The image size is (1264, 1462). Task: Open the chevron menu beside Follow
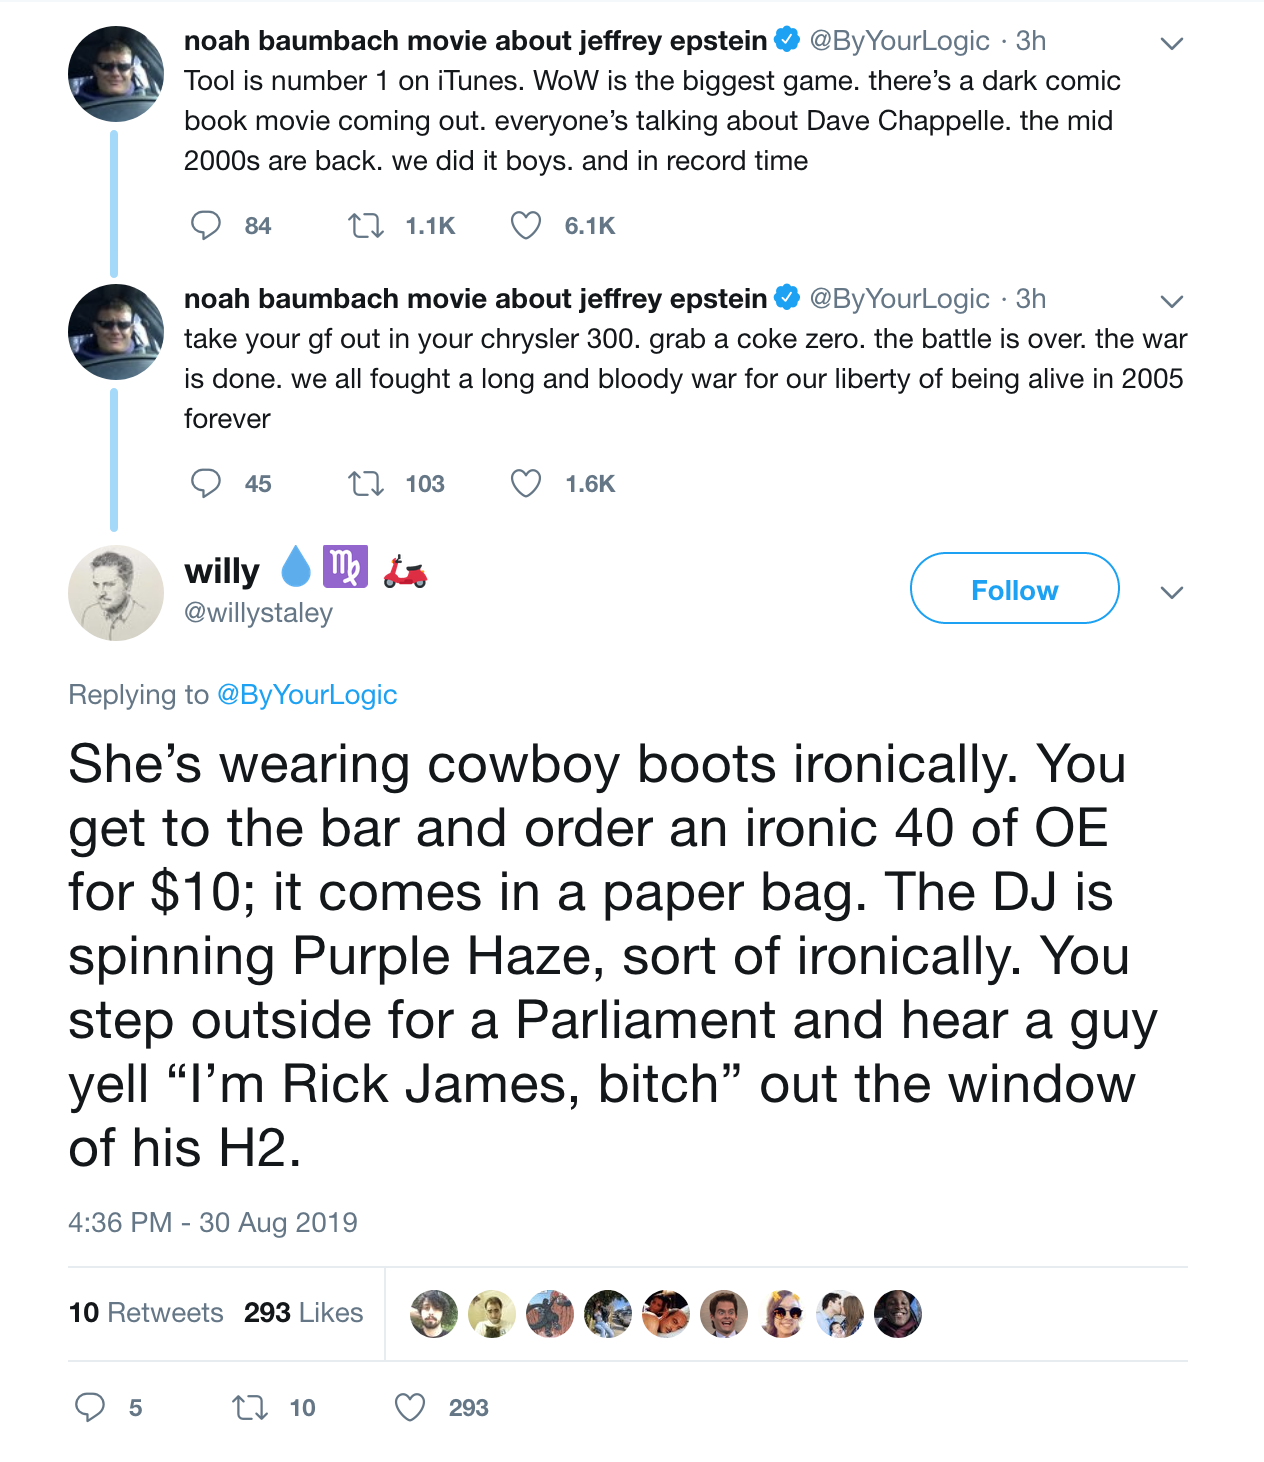(x=1172, y=592)
